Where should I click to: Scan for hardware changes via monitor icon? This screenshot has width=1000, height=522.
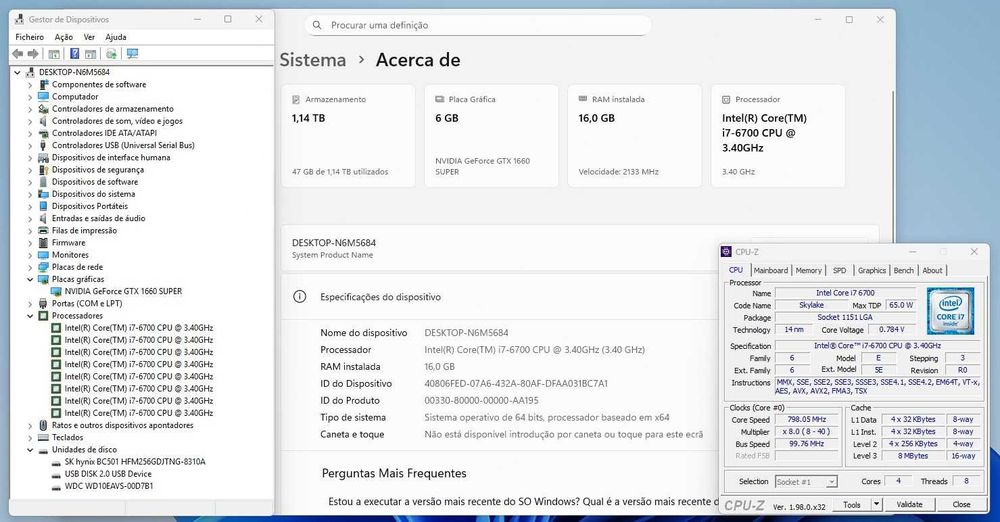pyautogui.click(x=132, y=54)
